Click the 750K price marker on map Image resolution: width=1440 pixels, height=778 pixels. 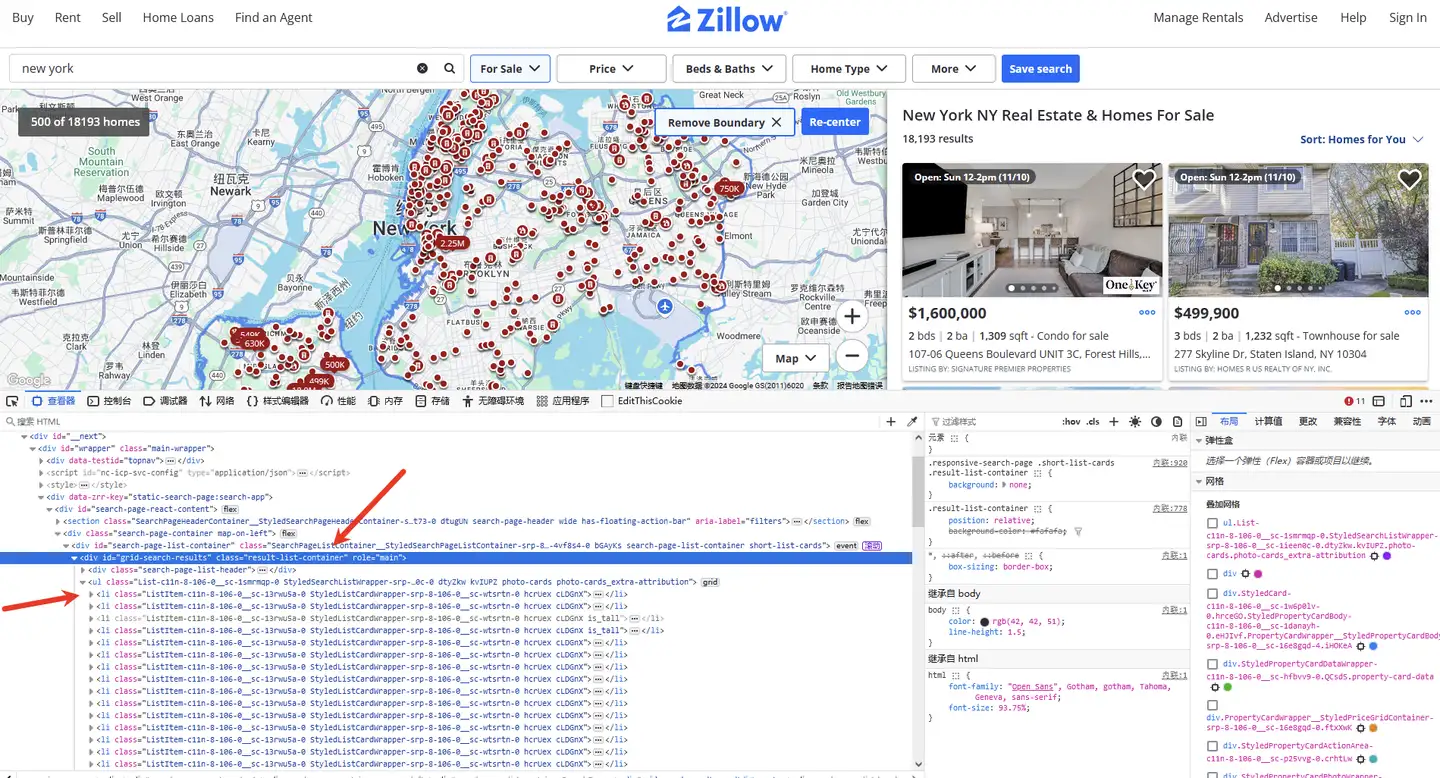[x=729, y=188]
